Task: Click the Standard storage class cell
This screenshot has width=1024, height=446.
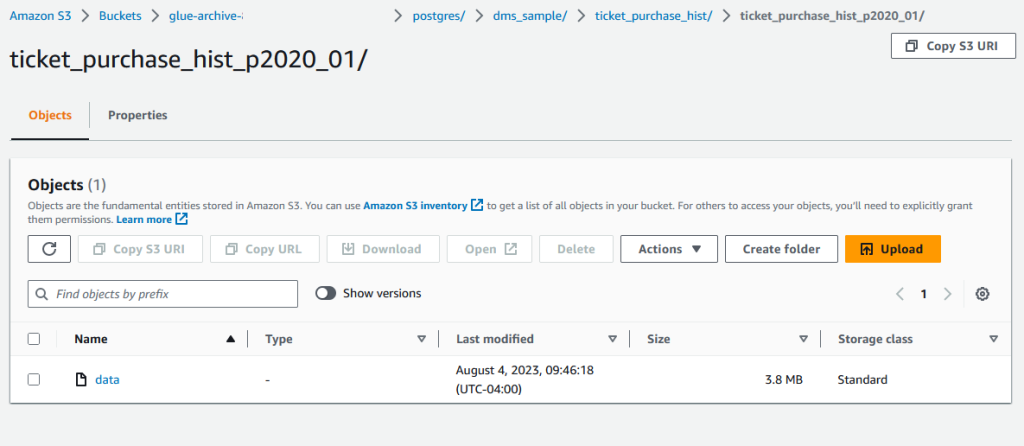Action: click(x=862, y=379)
